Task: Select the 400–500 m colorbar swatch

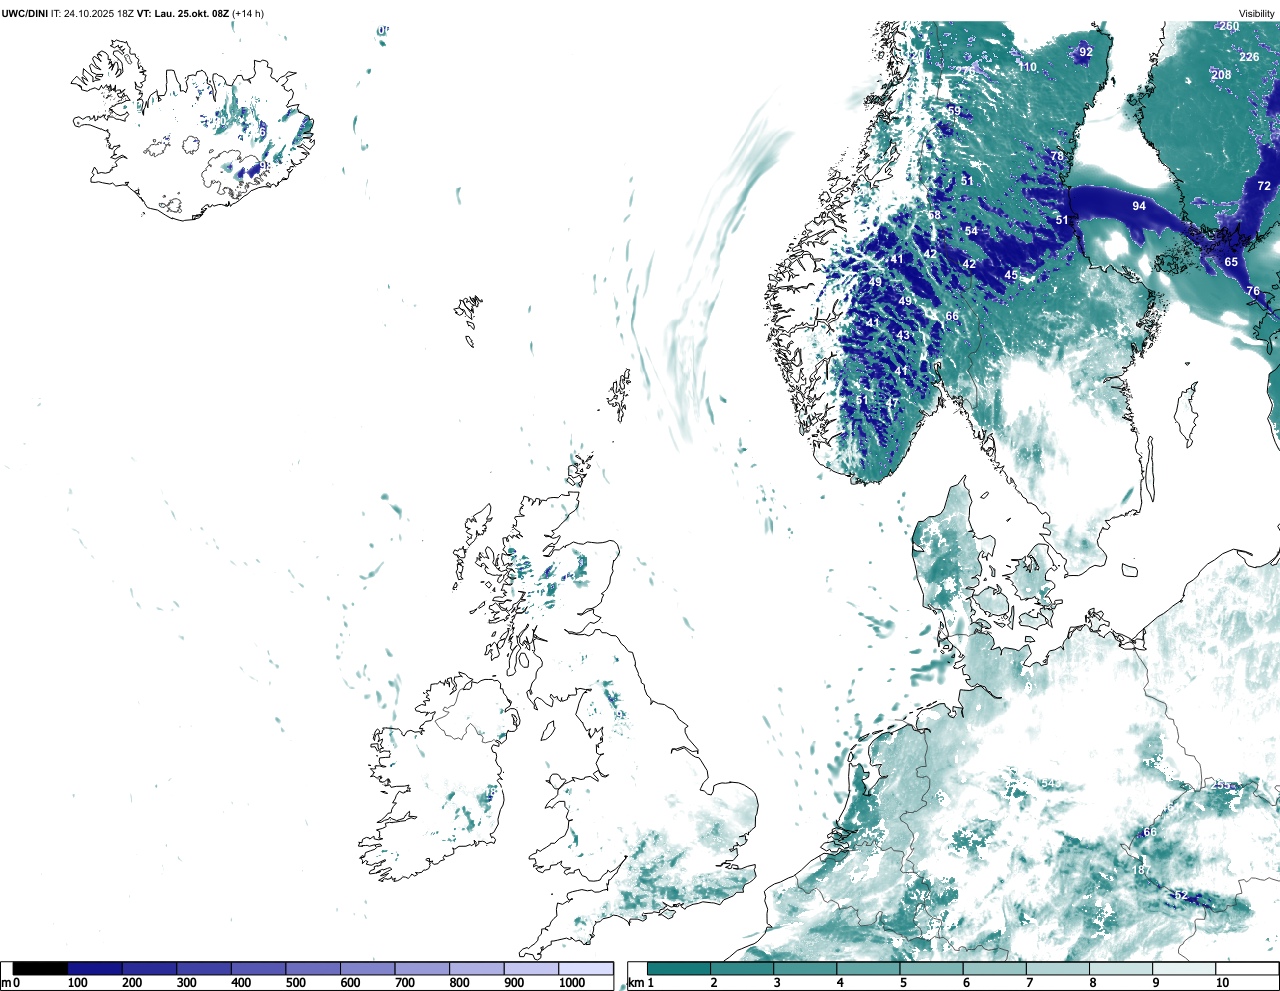Action: pos(258,968)
